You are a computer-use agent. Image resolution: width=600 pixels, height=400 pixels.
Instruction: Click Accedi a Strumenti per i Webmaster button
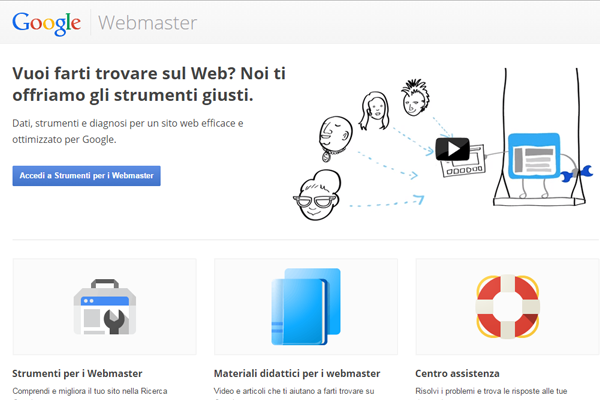[86, 176]
